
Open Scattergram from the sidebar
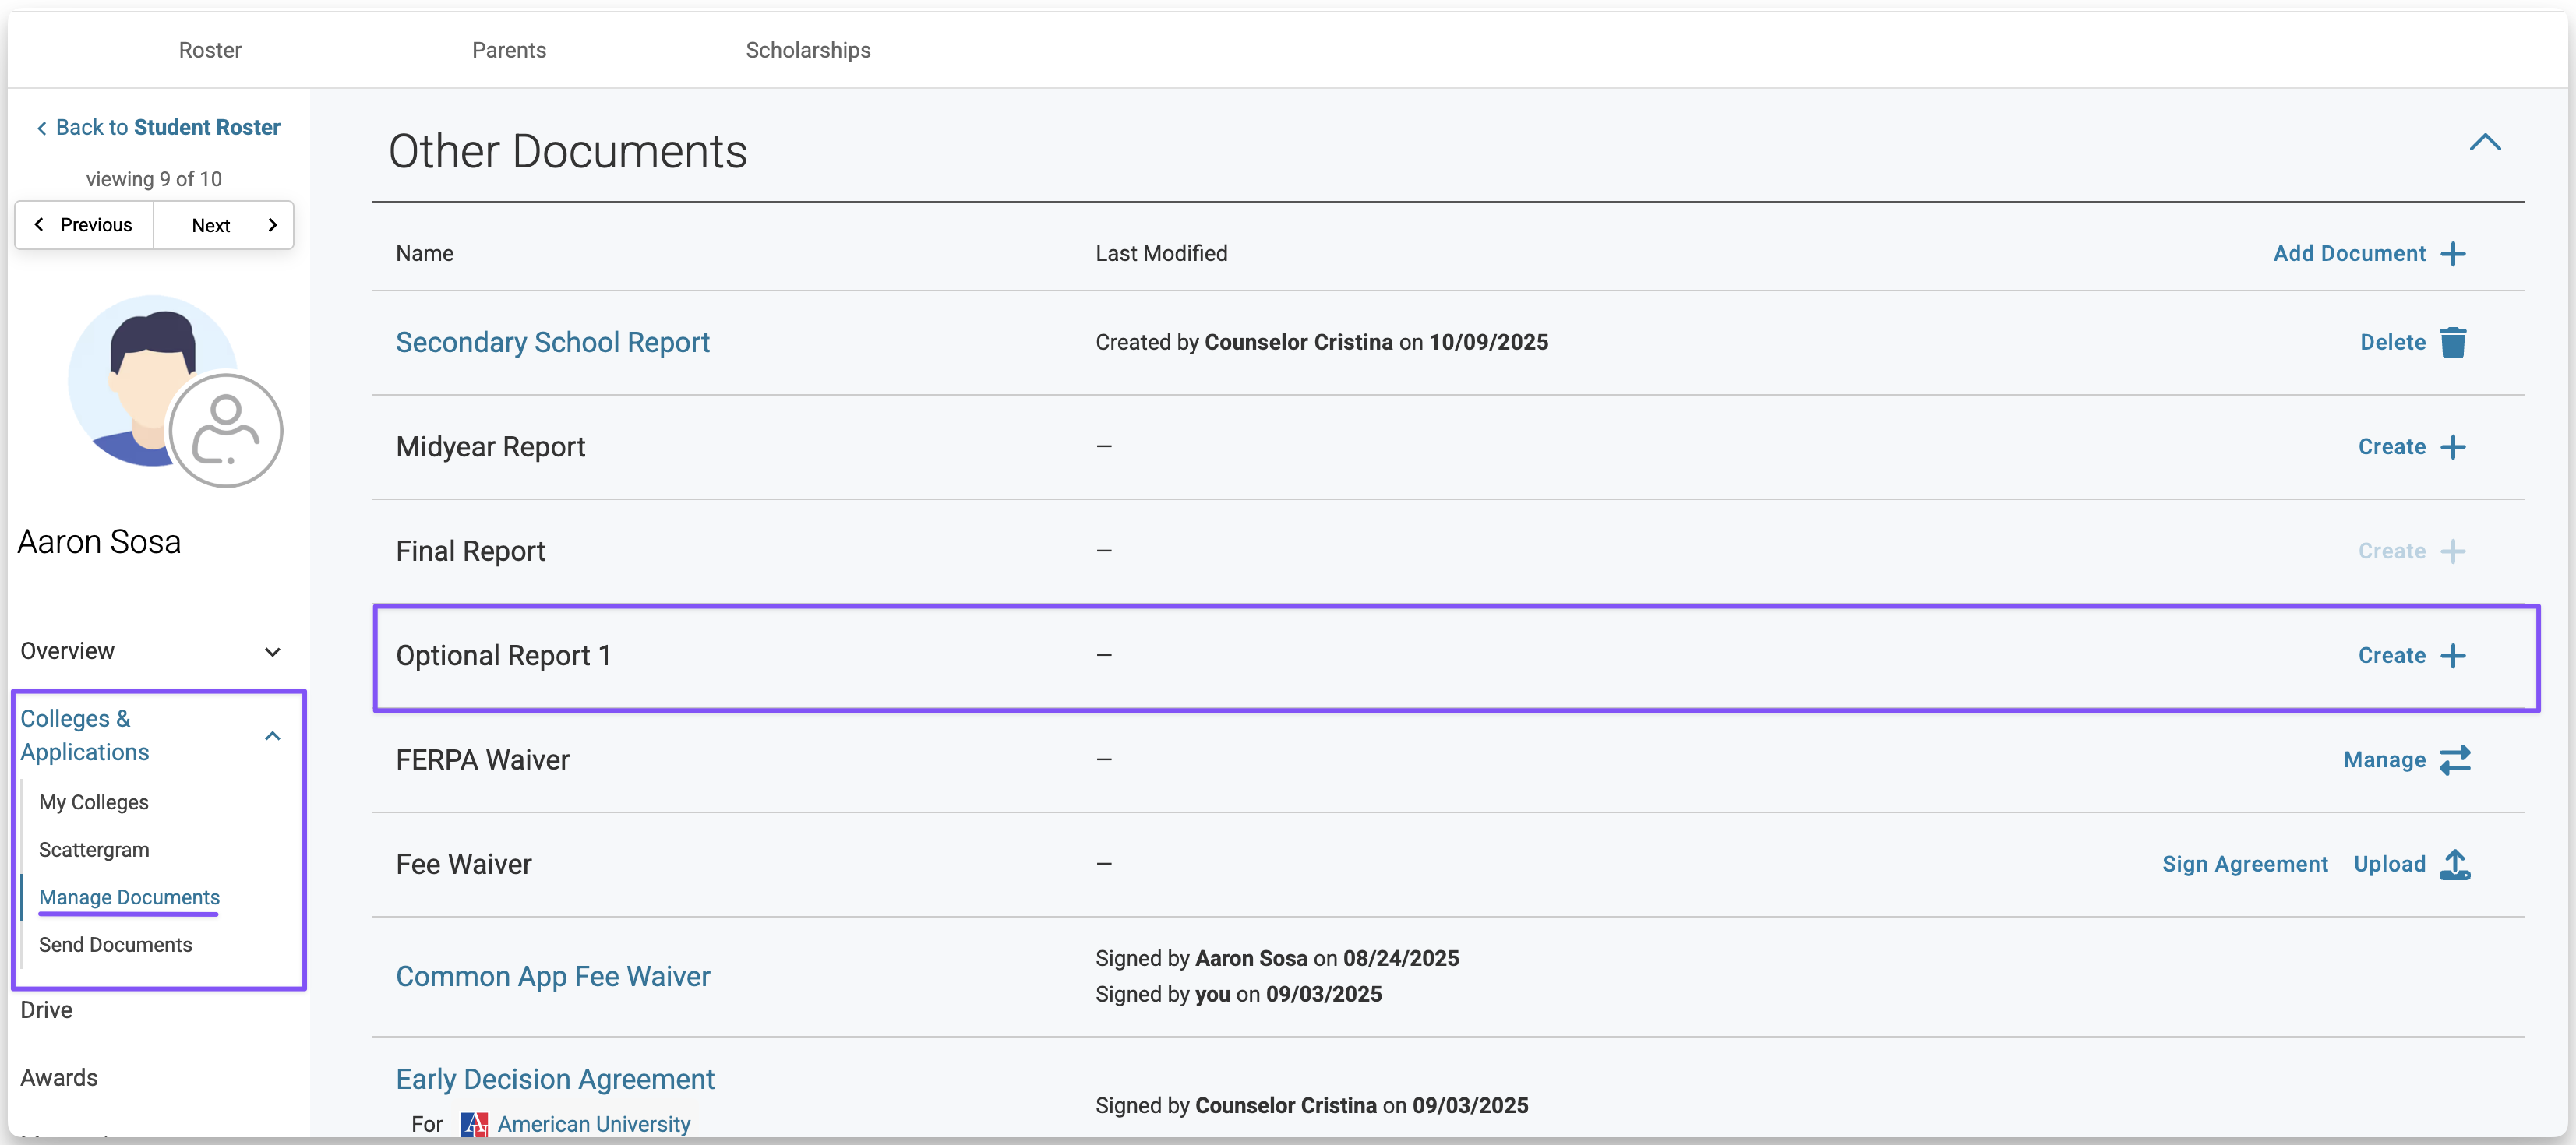pos(94,850)
